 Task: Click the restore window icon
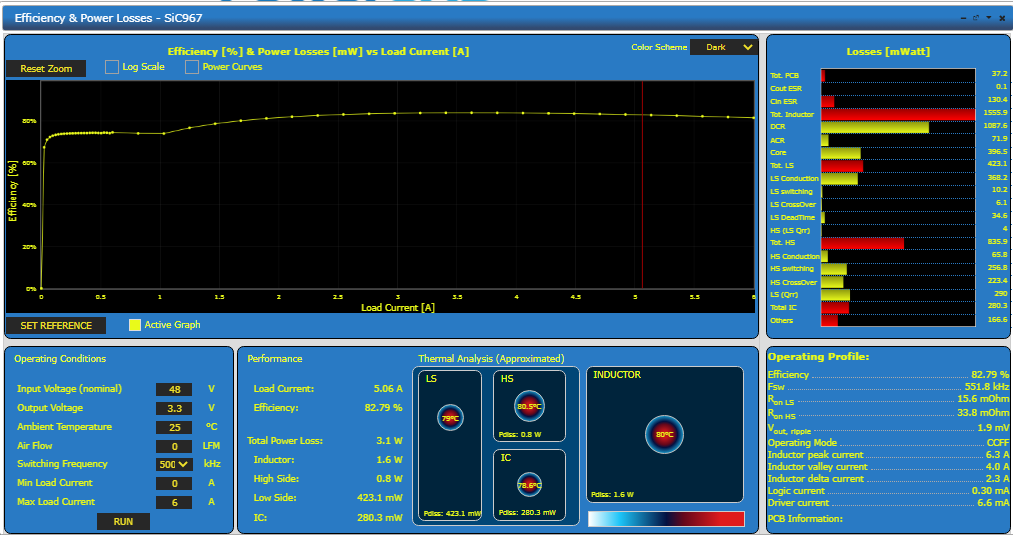click(976, 18)
